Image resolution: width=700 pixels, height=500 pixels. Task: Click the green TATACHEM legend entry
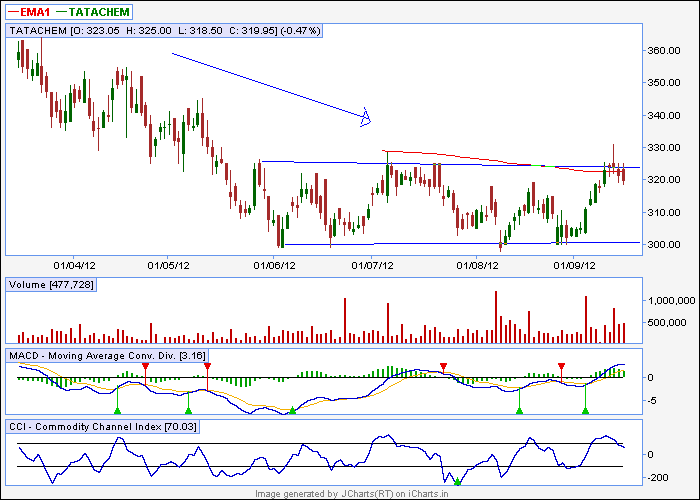93,12
